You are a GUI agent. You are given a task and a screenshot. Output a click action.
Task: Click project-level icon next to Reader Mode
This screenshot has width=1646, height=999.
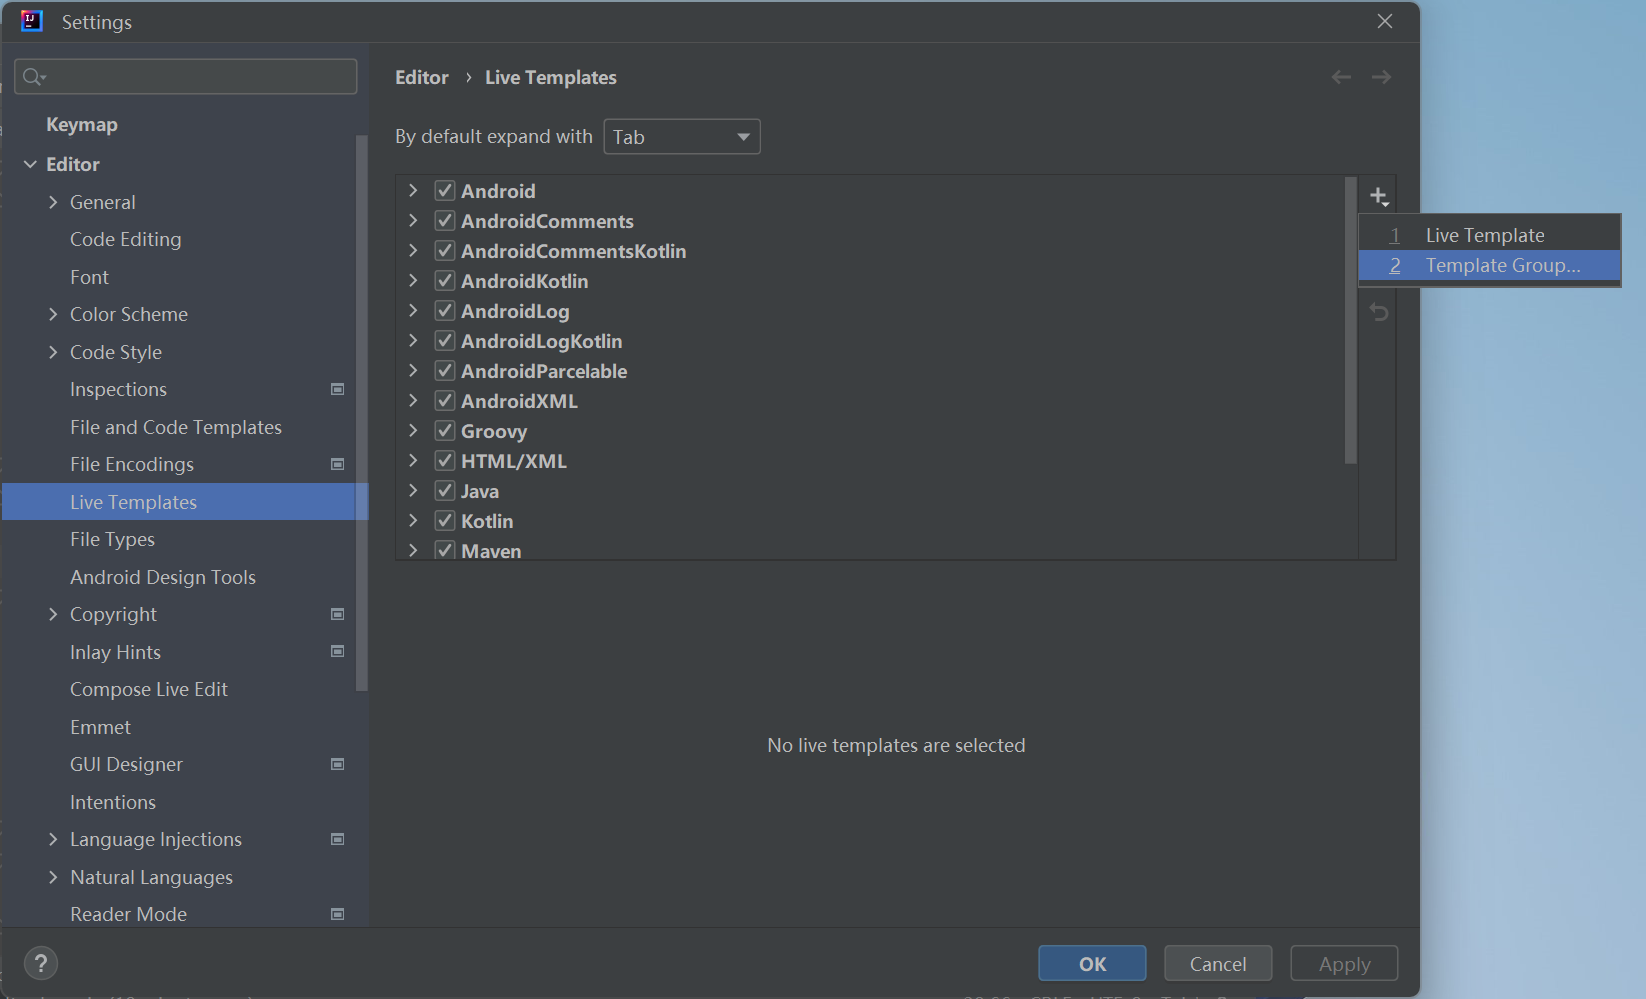(338, 914)
